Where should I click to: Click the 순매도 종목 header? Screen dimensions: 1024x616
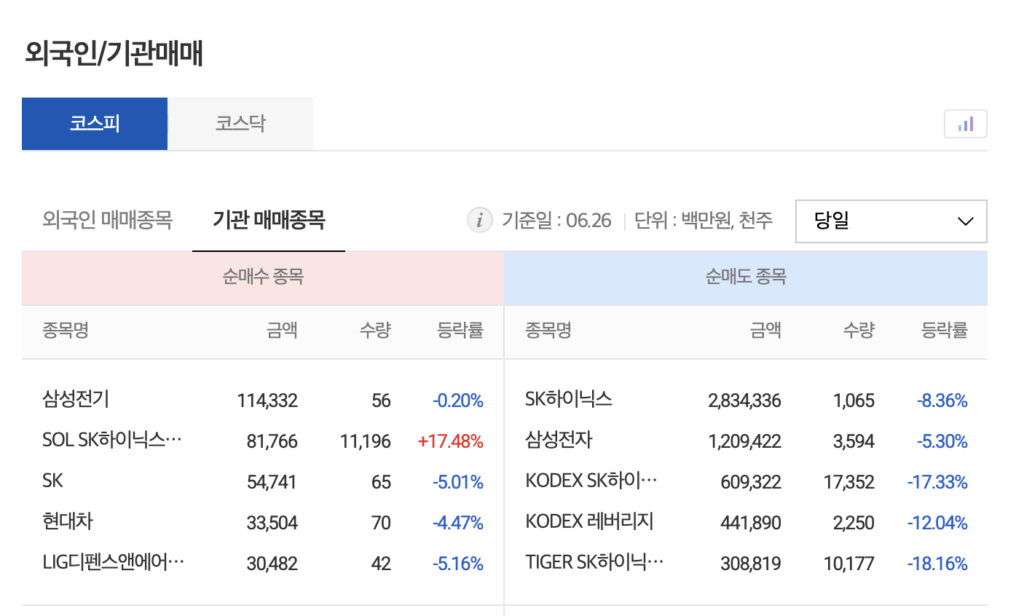[745, 278]
